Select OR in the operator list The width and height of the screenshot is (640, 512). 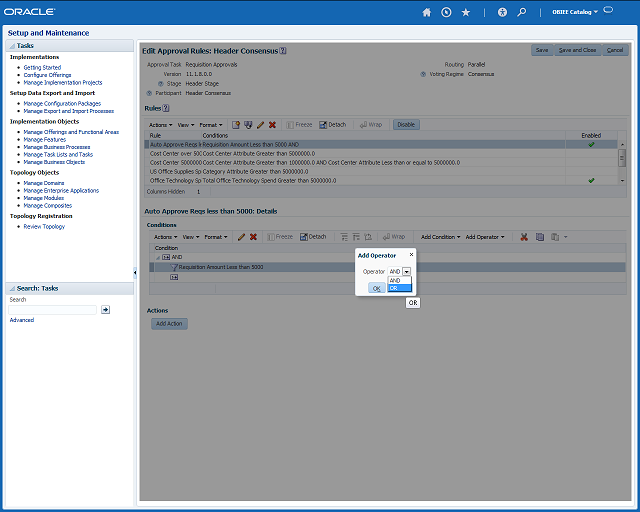point(399,288)
